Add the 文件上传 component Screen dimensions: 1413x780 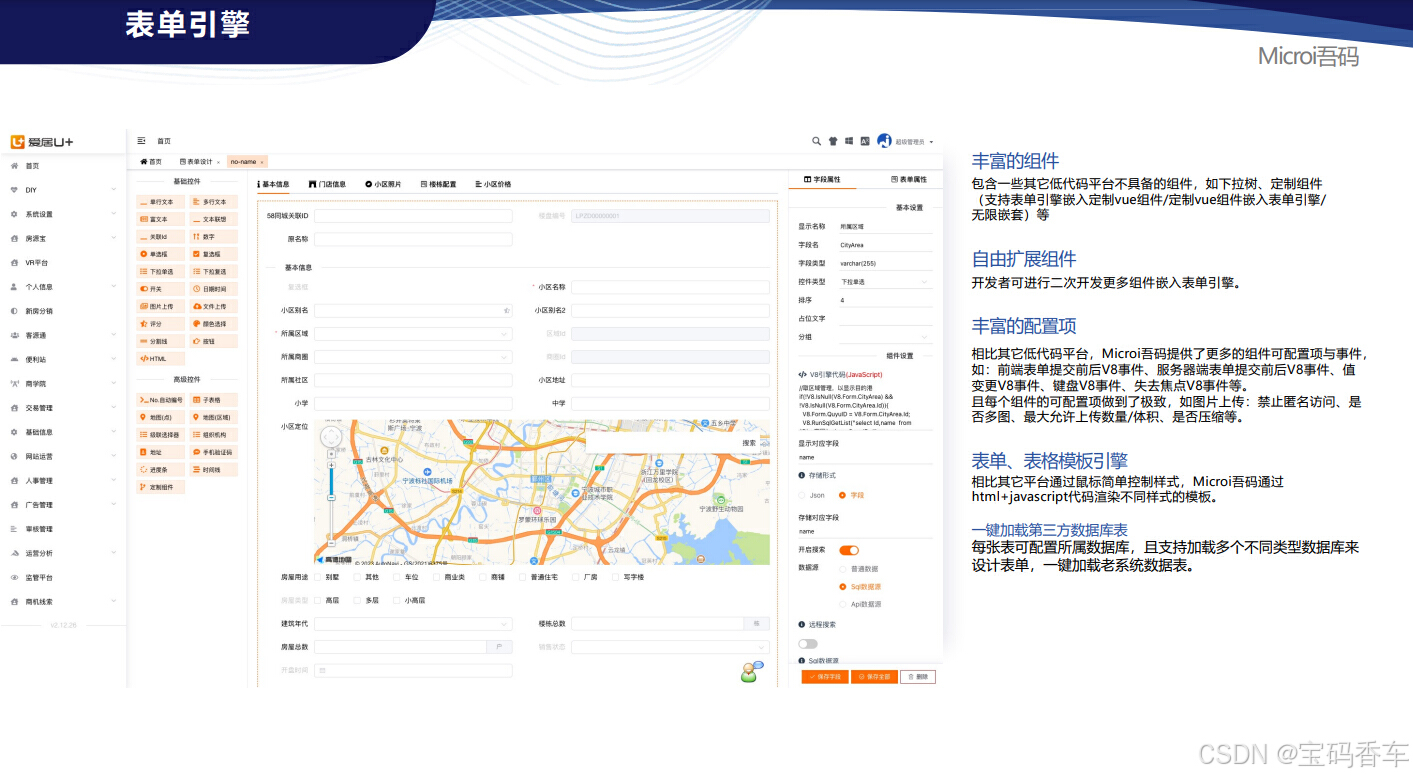tap(214, 306)
